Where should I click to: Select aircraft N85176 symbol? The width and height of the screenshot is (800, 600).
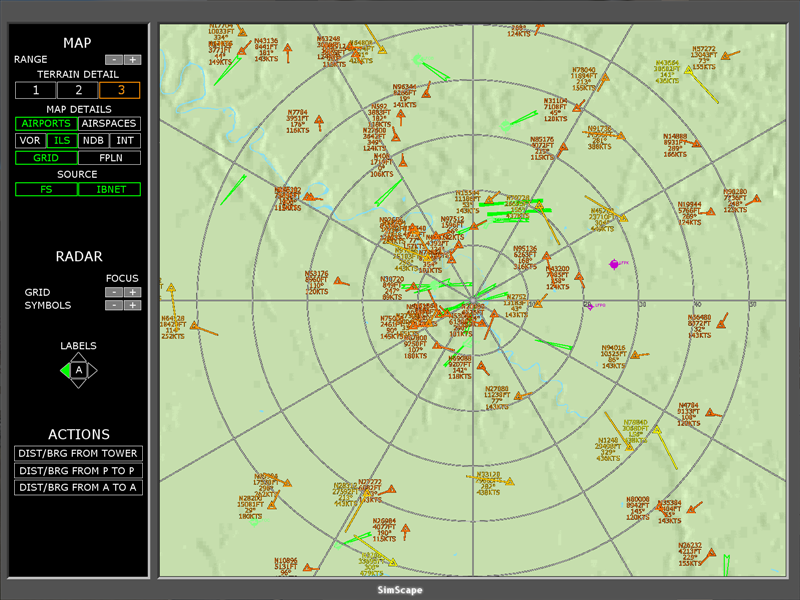(563, 148)
